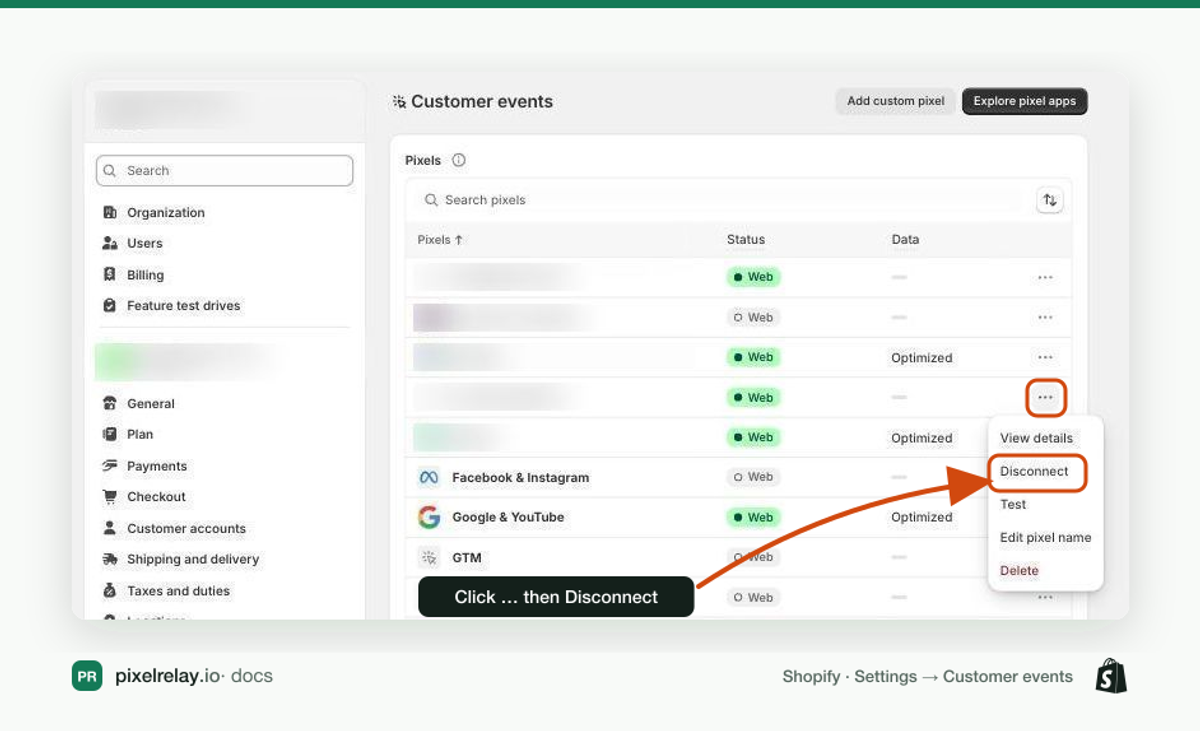Open Feature test drives page
This screenshot has width=1200, height=731.
pyautogui.click(x=184, y=306)
